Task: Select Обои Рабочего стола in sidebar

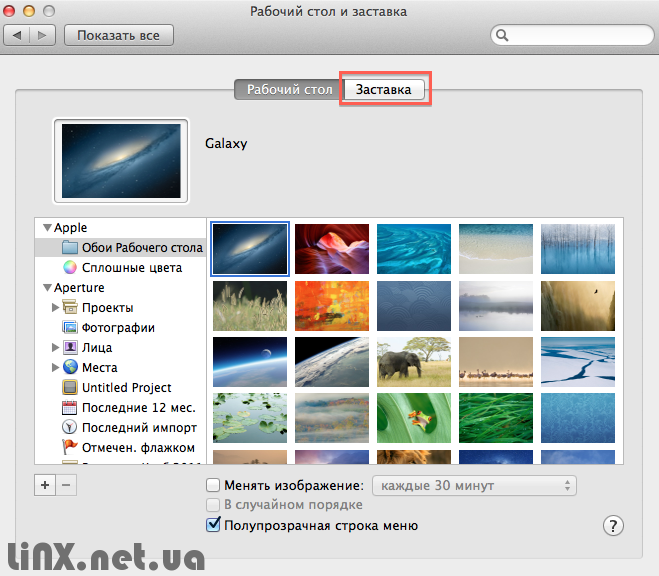Action: 121,247
